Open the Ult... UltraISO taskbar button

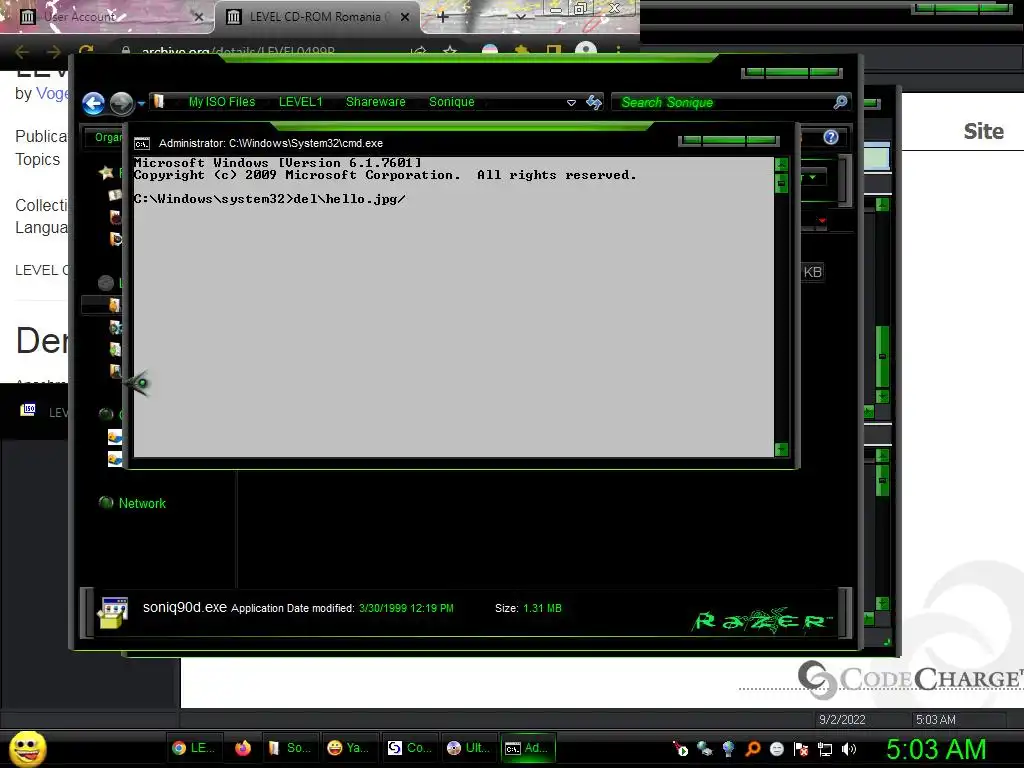tap(468, 748)
